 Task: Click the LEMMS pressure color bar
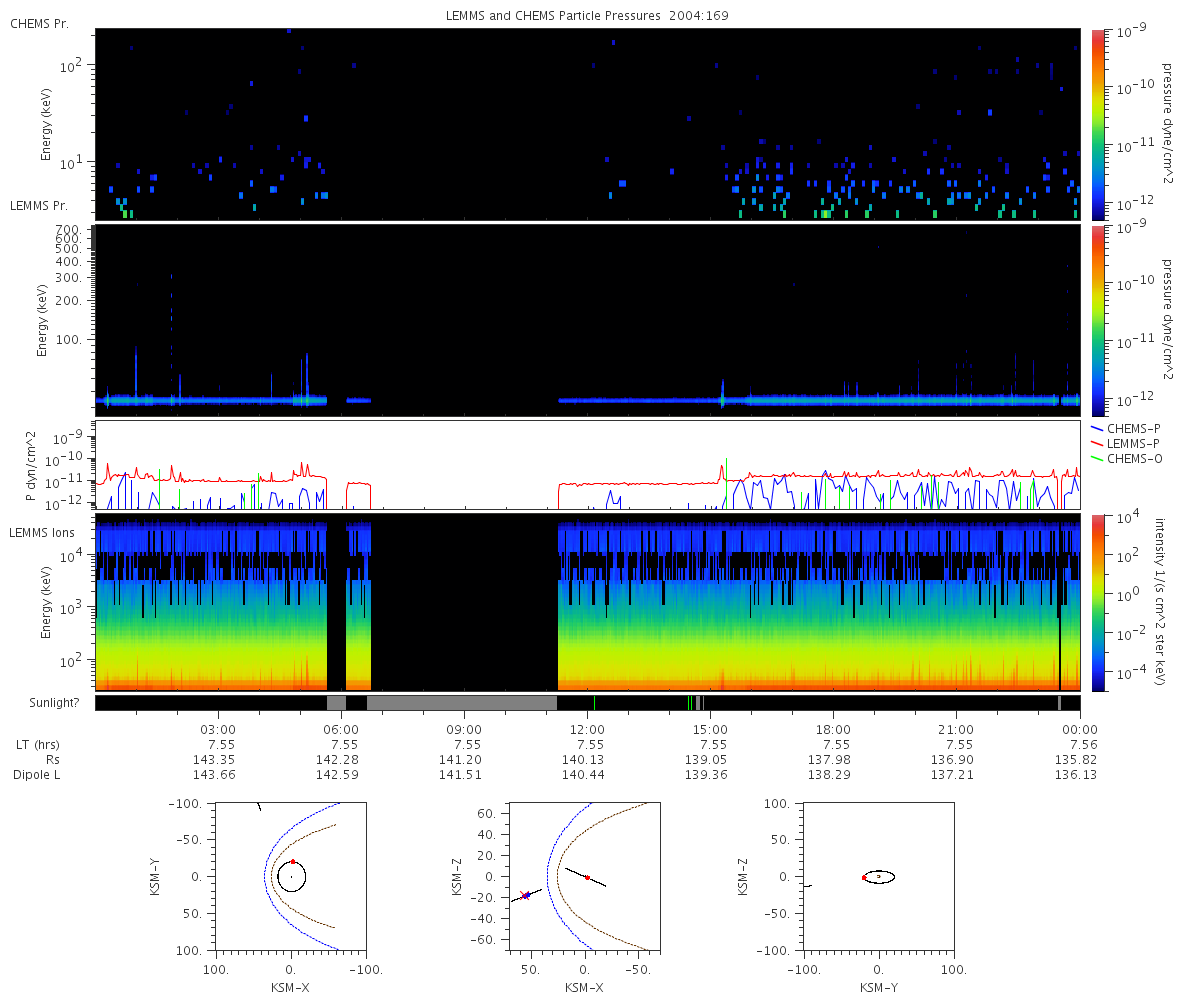pyautogui.click(x=1098, y=320)
